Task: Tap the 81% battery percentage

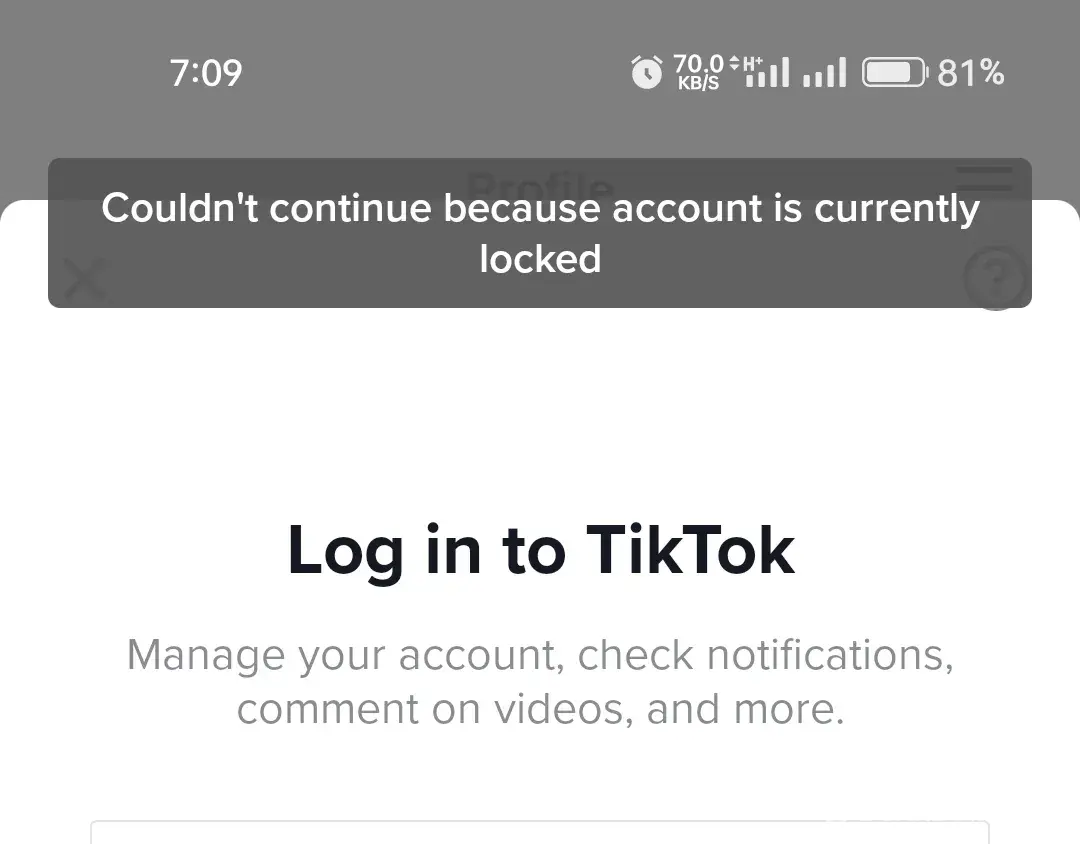Action: (971, 73)
